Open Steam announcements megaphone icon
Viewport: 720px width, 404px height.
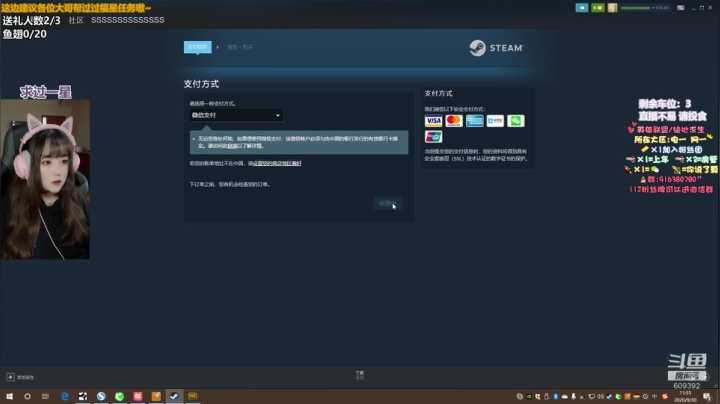(x=582, y=8)
